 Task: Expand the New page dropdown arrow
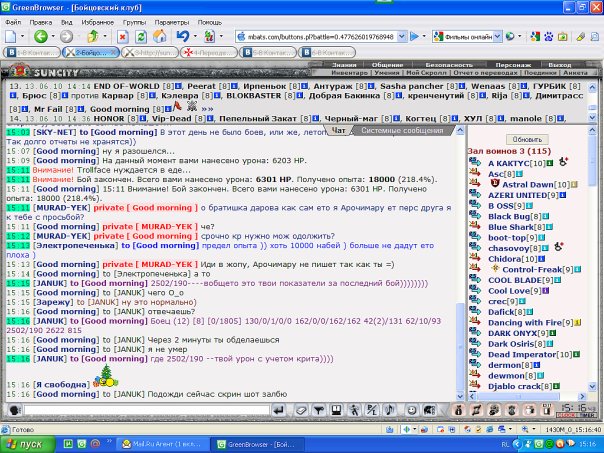[22, 37]
